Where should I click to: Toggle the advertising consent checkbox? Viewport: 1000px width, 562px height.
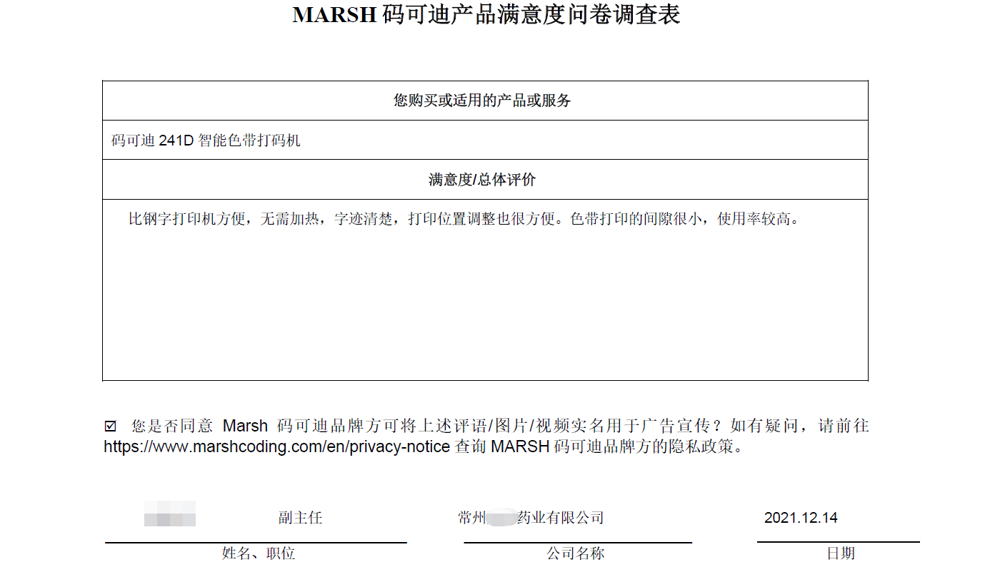(x=110, y=425)
